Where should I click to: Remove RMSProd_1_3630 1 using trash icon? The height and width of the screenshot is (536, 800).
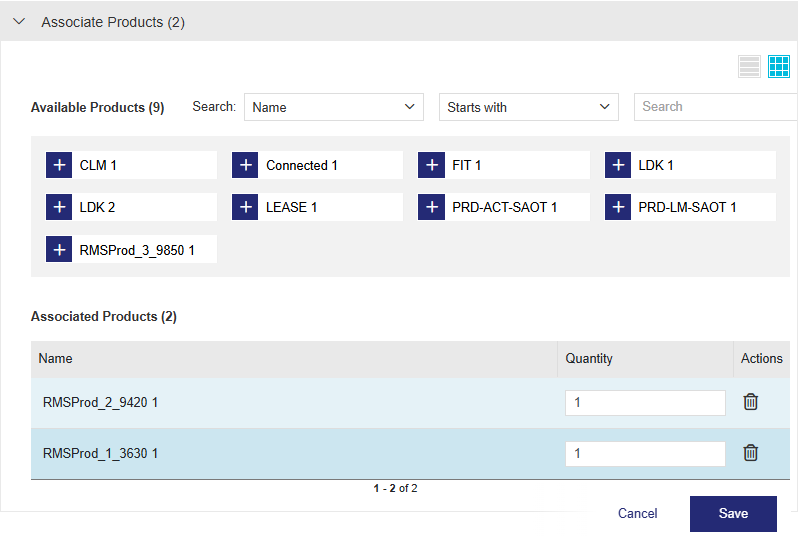coord(750,453)
